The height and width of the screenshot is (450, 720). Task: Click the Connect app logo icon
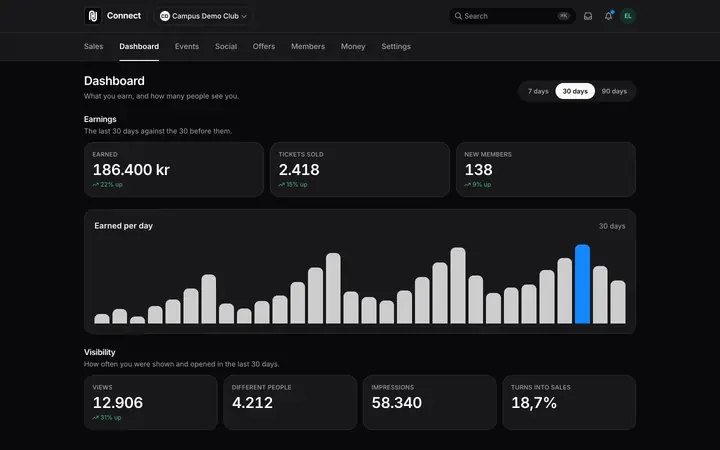pyautogui.click(x=93, y=16)
